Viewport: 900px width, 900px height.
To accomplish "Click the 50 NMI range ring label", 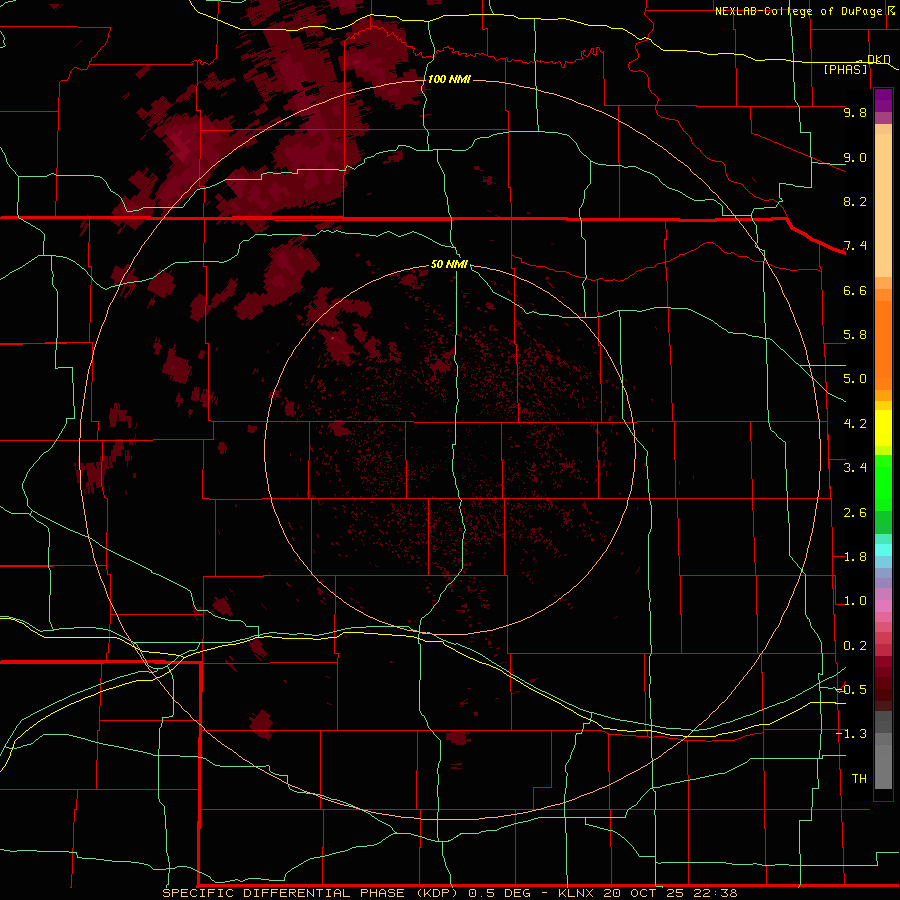I will [x=449, y=264].
